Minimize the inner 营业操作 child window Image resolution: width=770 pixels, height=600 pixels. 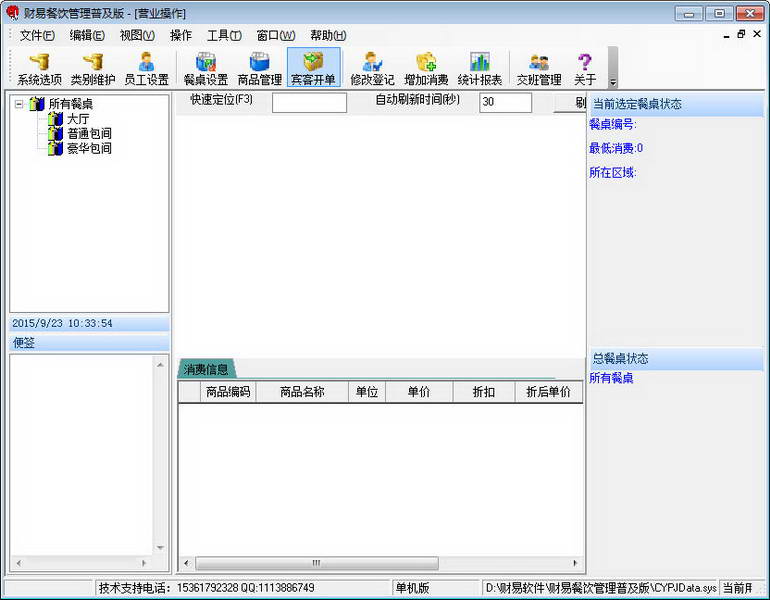pyautogui.click(x=727, y=35)
